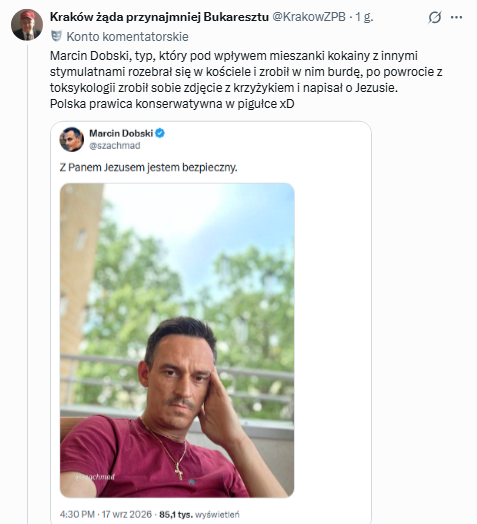Click the @szachmad handle under the name
Screen dimensions: 477x524
click(x=115, y=146)
